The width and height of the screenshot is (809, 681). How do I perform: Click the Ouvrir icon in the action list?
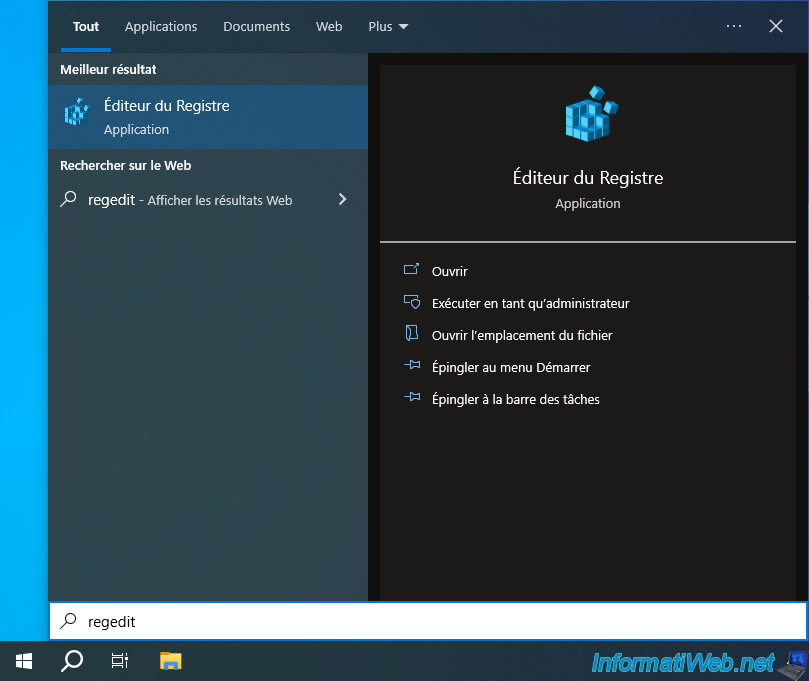coord(411,270)
